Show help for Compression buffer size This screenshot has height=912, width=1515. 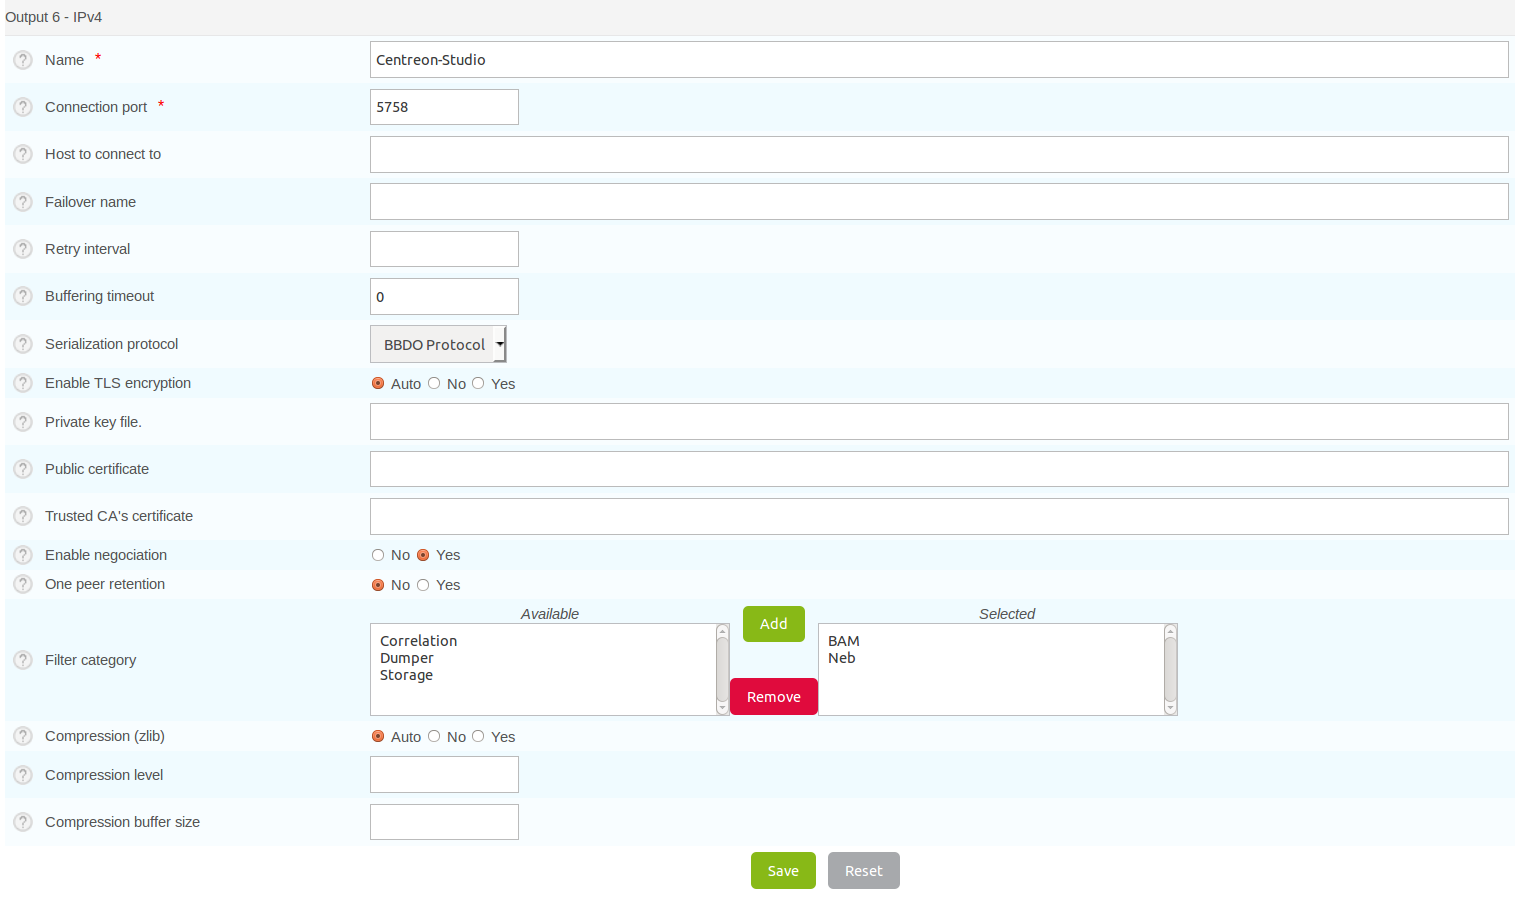pos(23,822)
